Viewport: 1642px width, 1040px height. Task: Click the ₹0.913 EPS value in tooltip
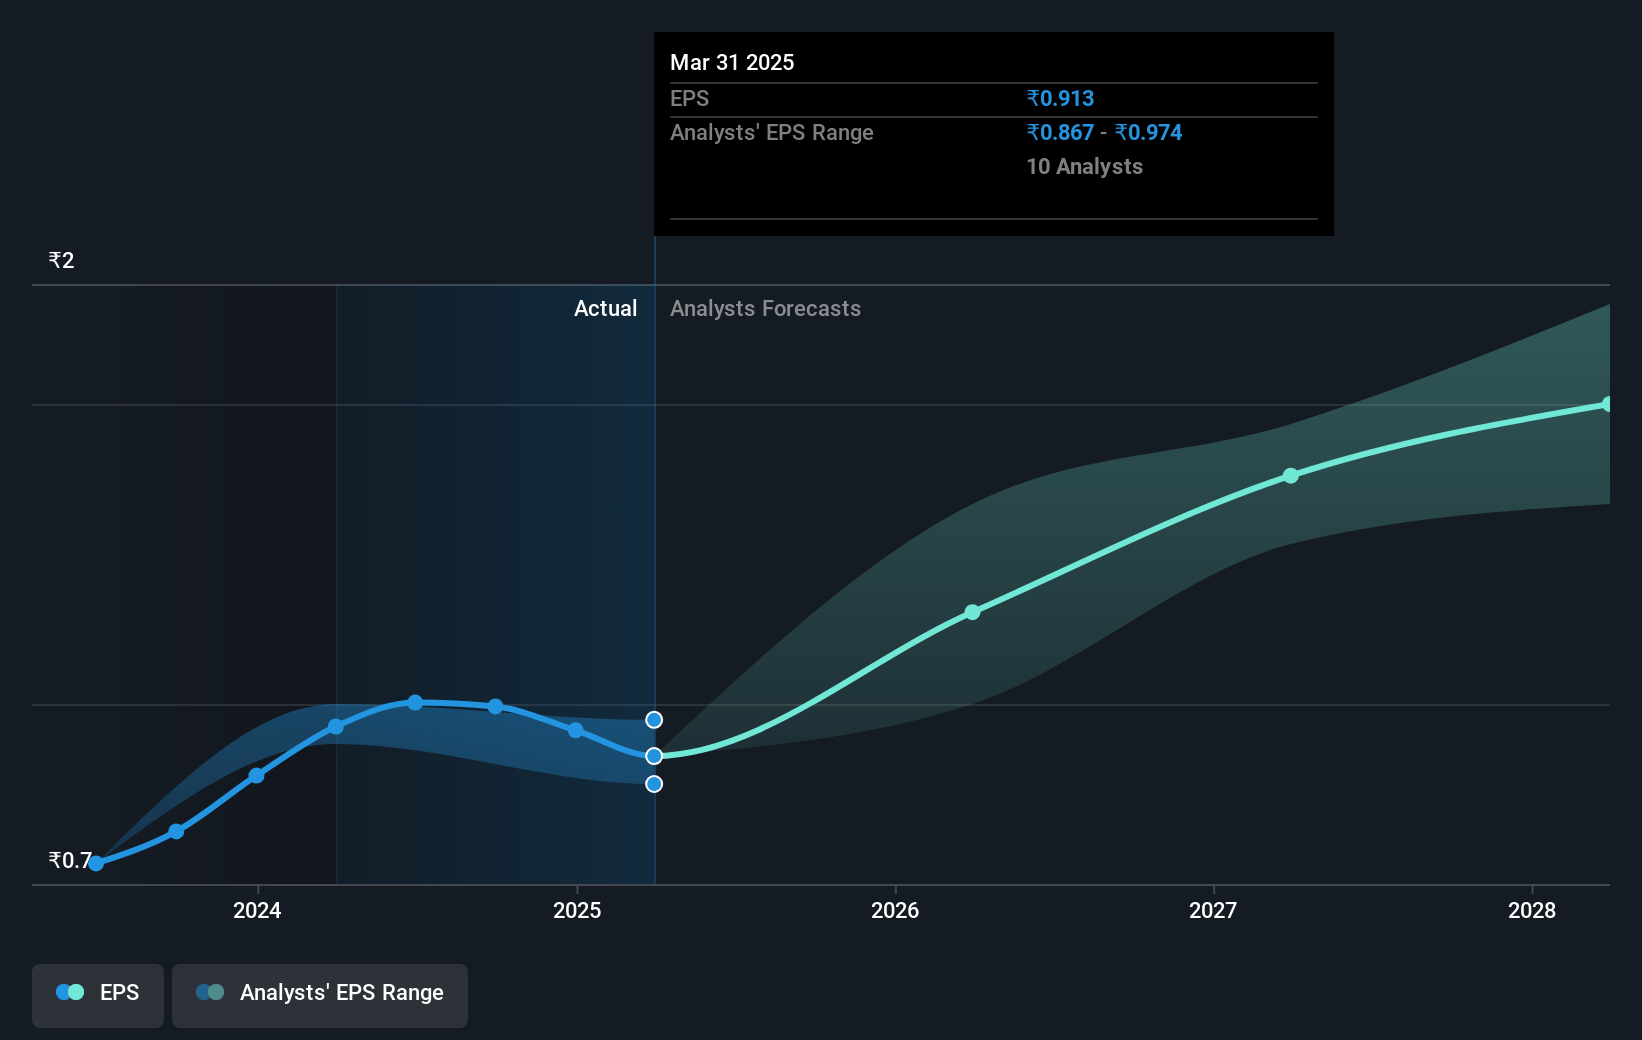[x=1060, y=98]
